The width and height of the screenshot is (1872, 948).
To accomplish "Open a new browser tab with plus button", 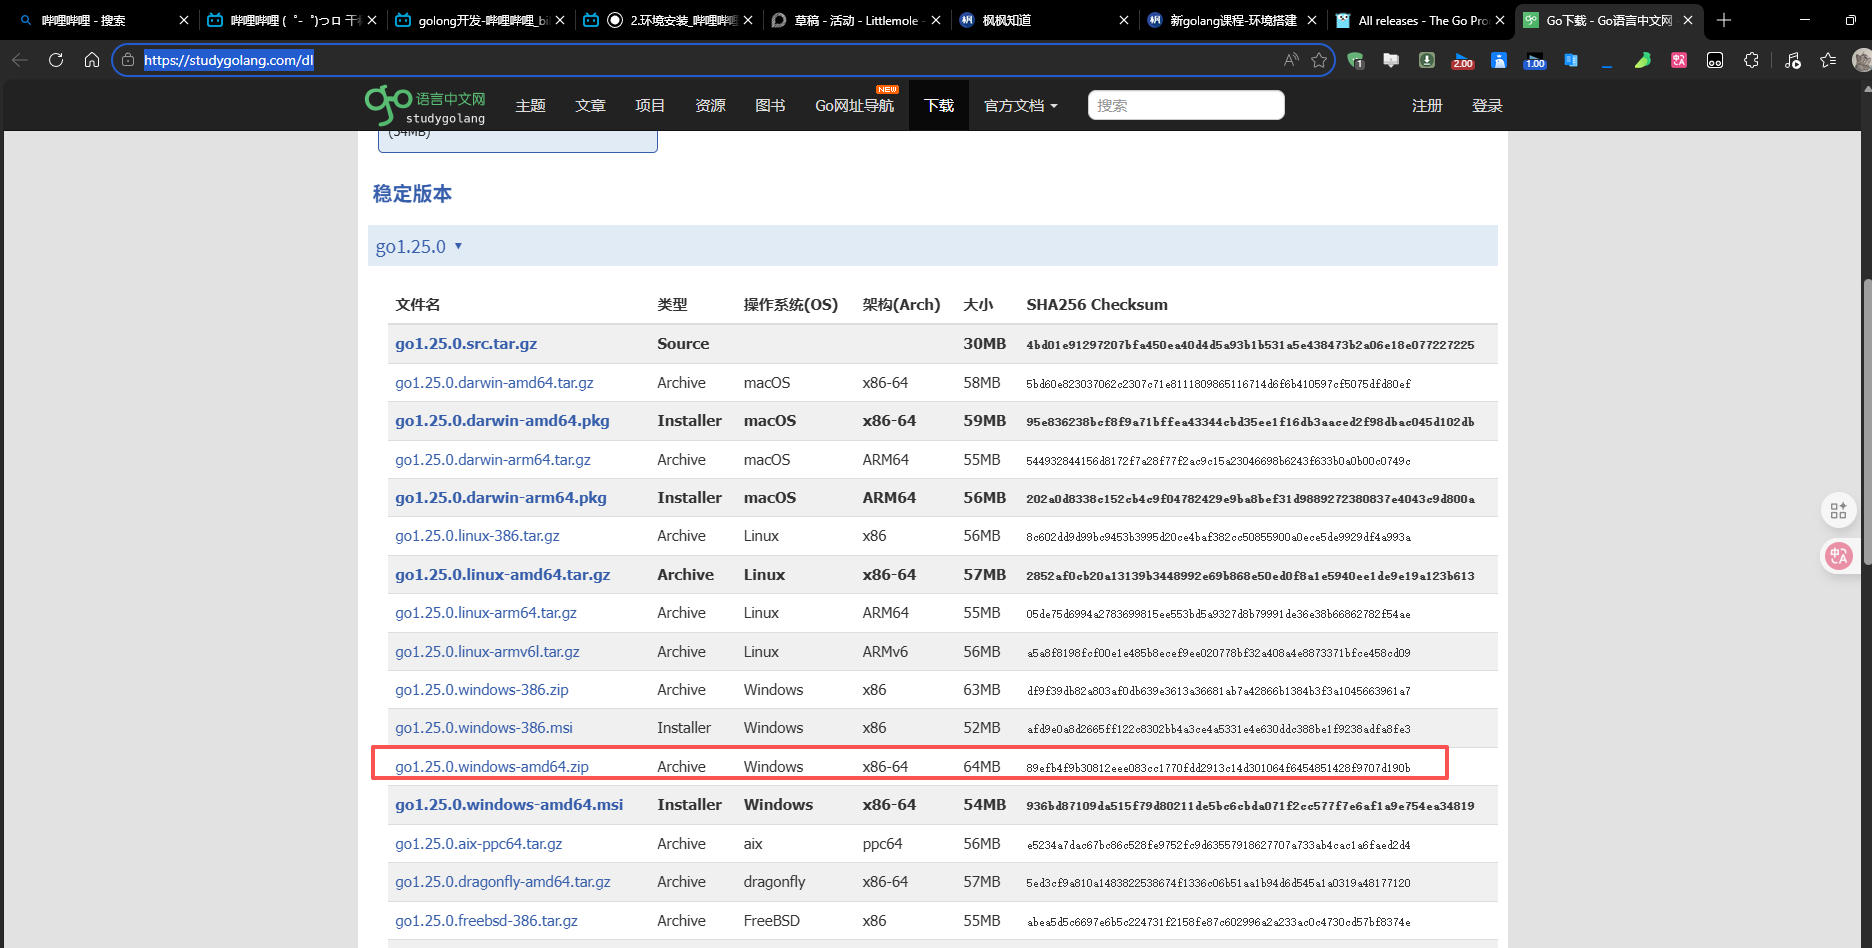I will (1723, 20).
